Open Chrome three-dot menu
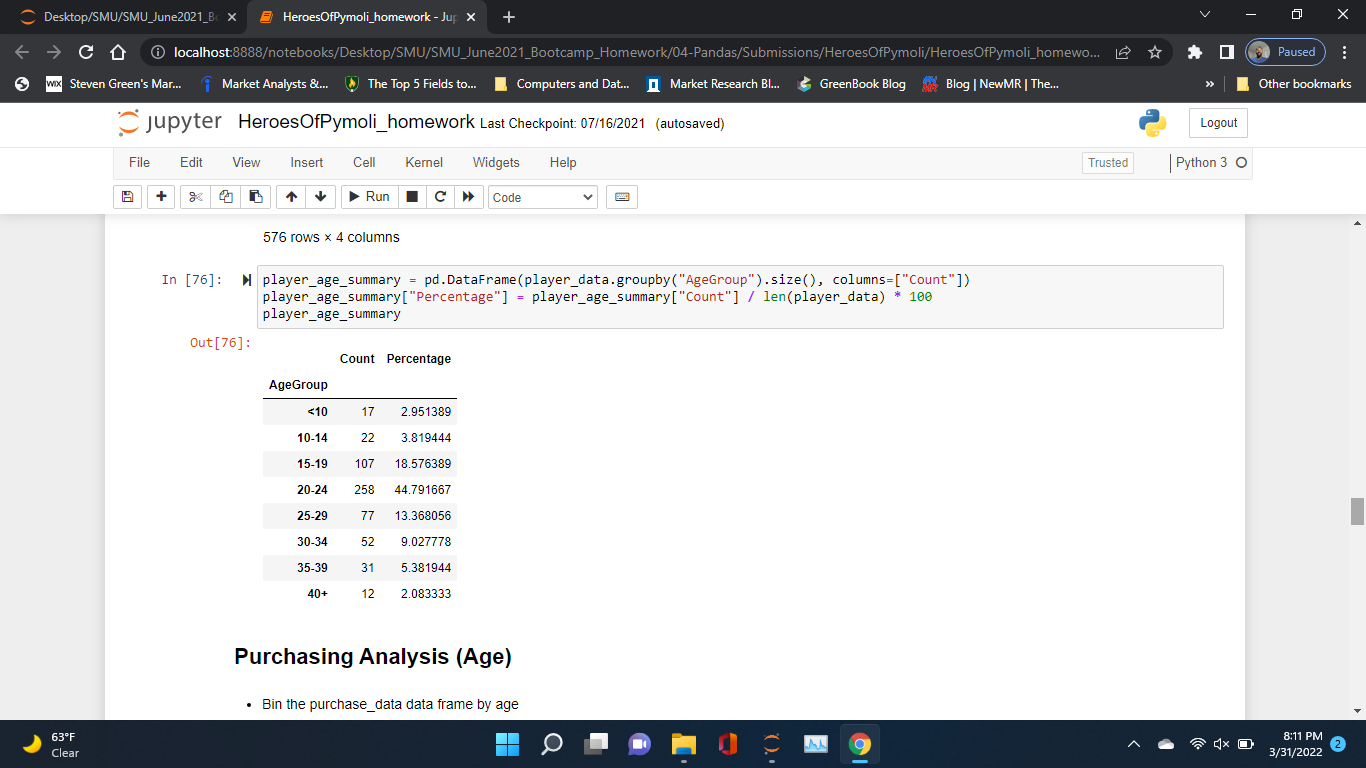 (x=1345, y=52)
